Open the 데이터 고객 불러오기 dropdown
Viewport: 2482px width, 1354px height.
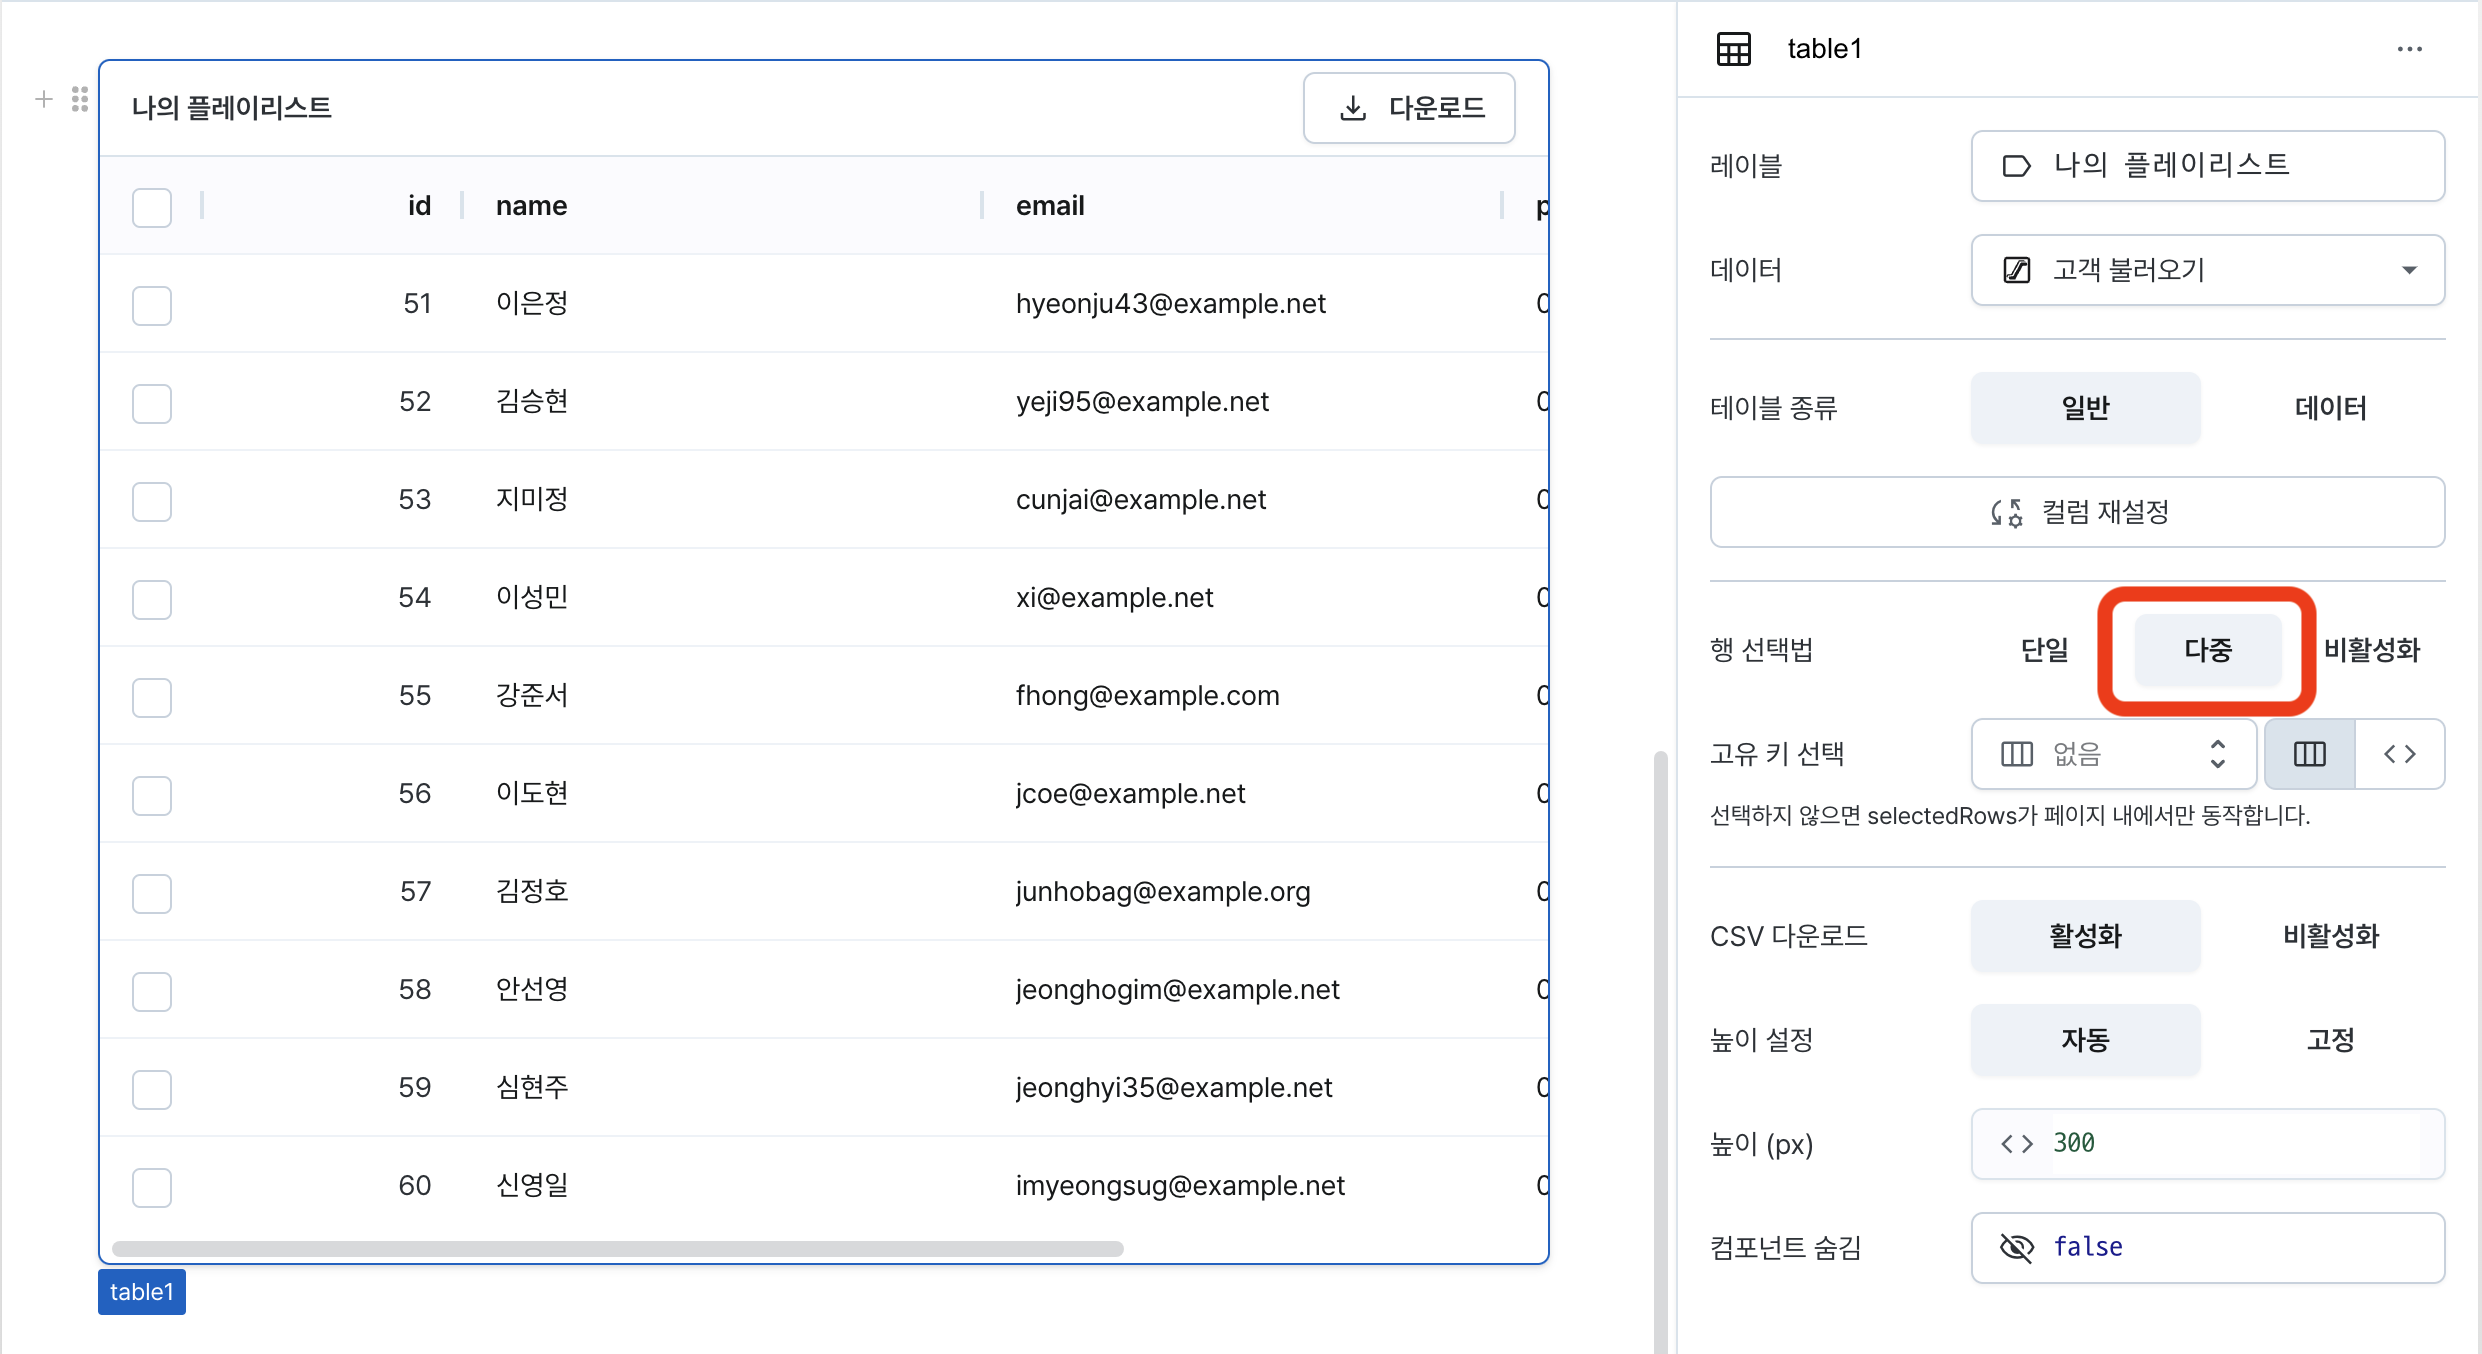coord(2207,270)
